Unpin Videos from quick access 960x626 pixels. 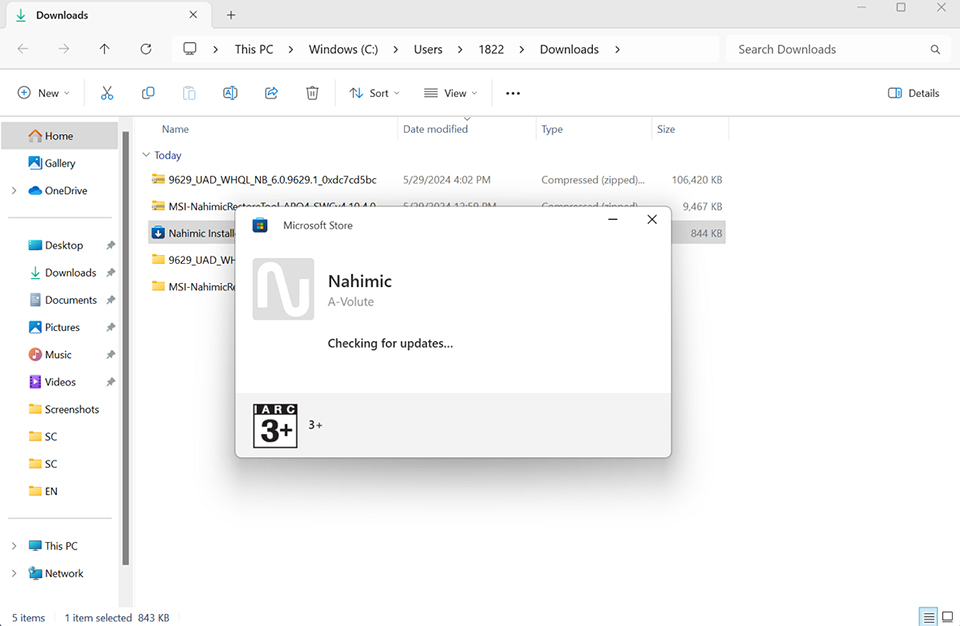coord(111,382)
